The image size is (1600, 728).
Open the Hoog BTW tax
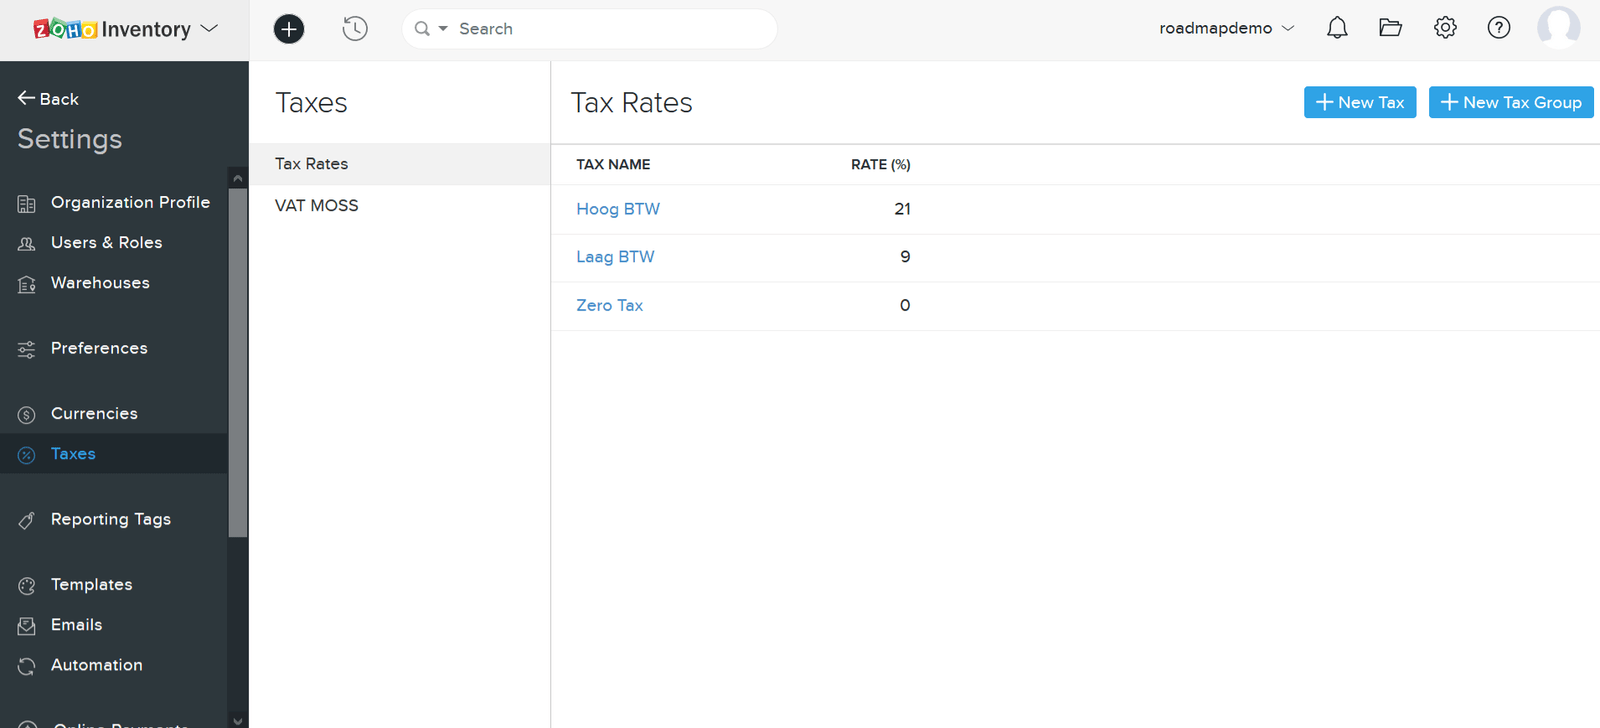pyautogui.click(x=618, y=209)
